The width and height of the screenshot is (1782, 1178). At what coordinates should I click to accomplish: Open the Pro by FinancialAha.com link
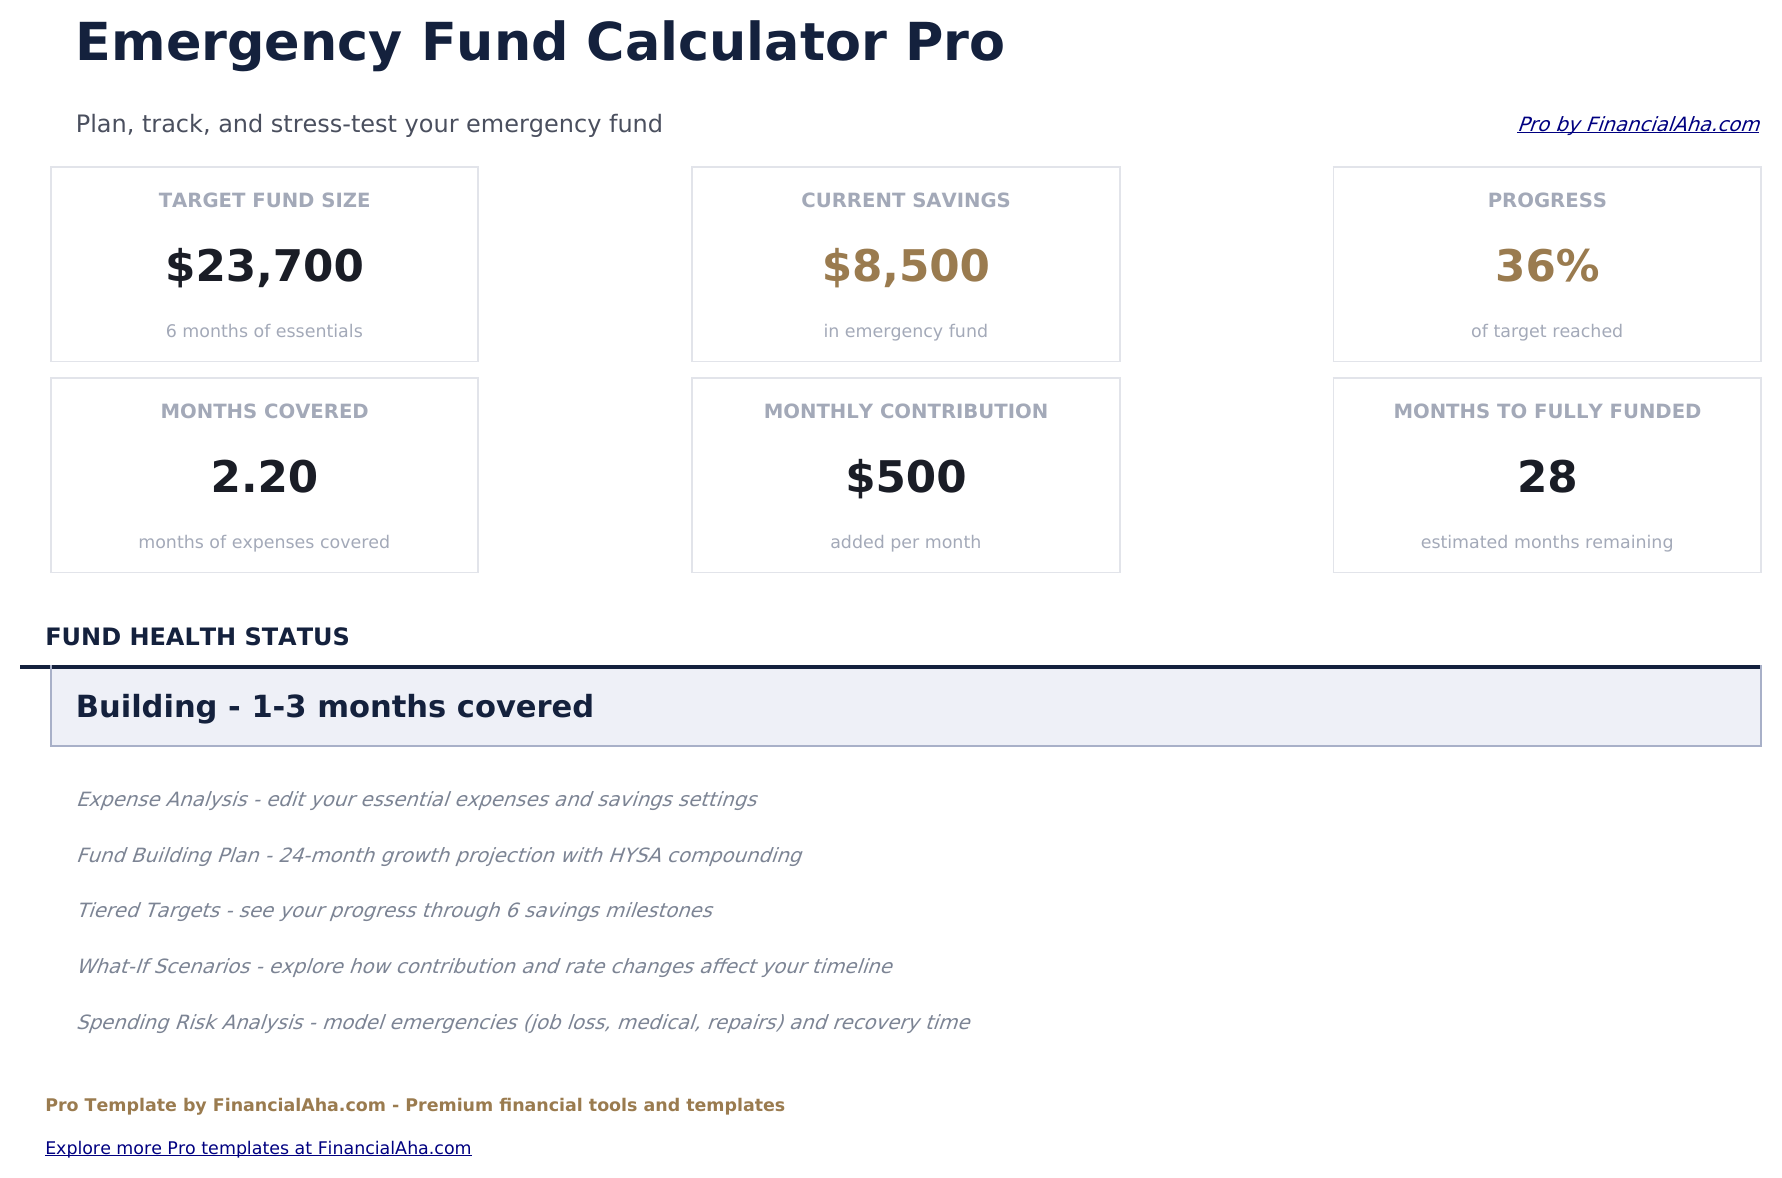point(1639,124)
